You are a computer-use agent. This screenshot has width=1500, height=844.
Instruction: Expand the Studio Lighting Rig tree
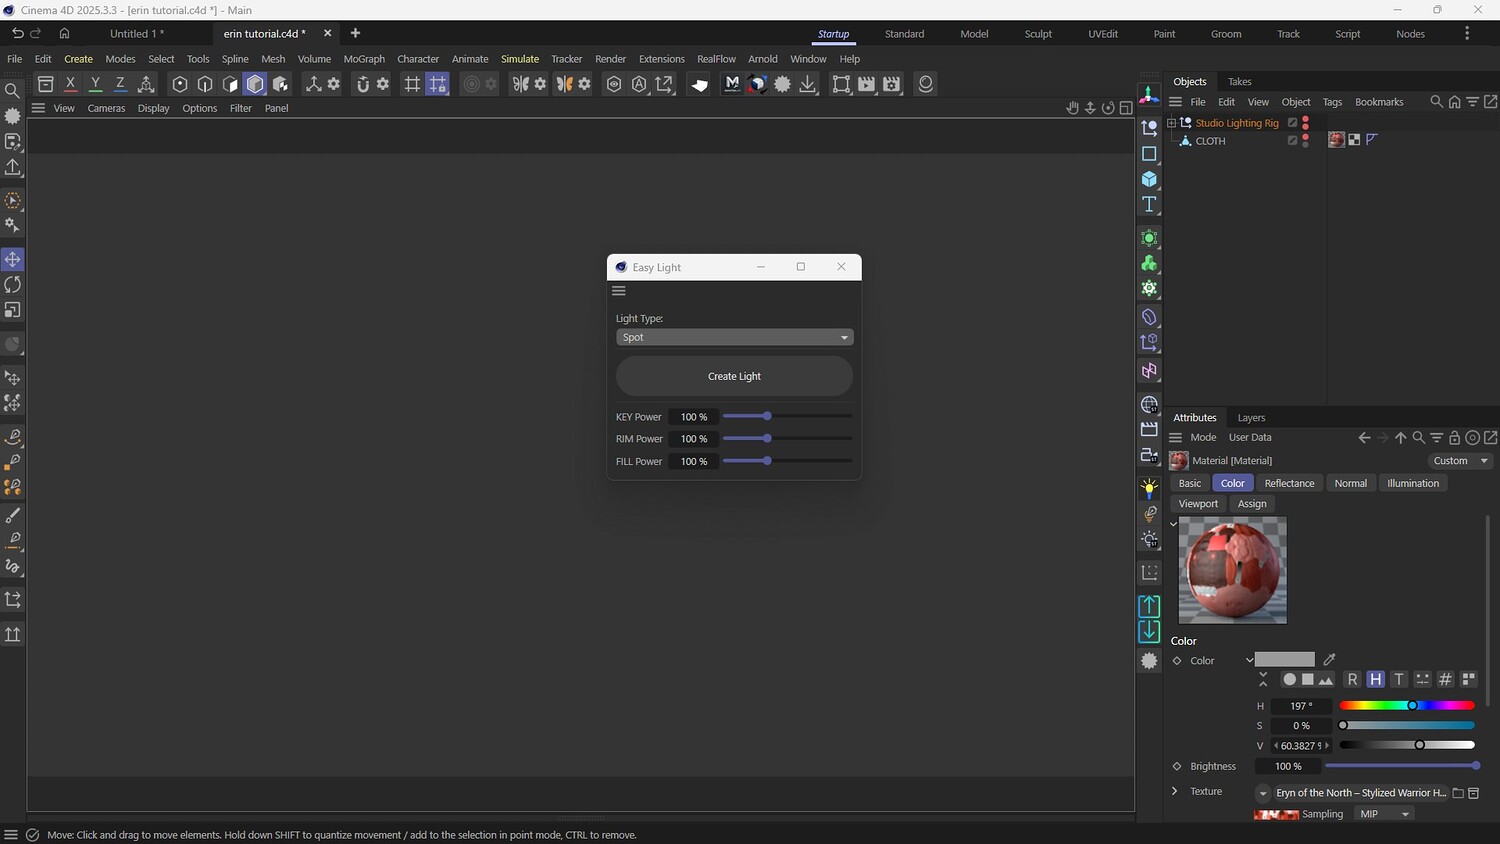pyautogui.click(x=1172, y=123)
